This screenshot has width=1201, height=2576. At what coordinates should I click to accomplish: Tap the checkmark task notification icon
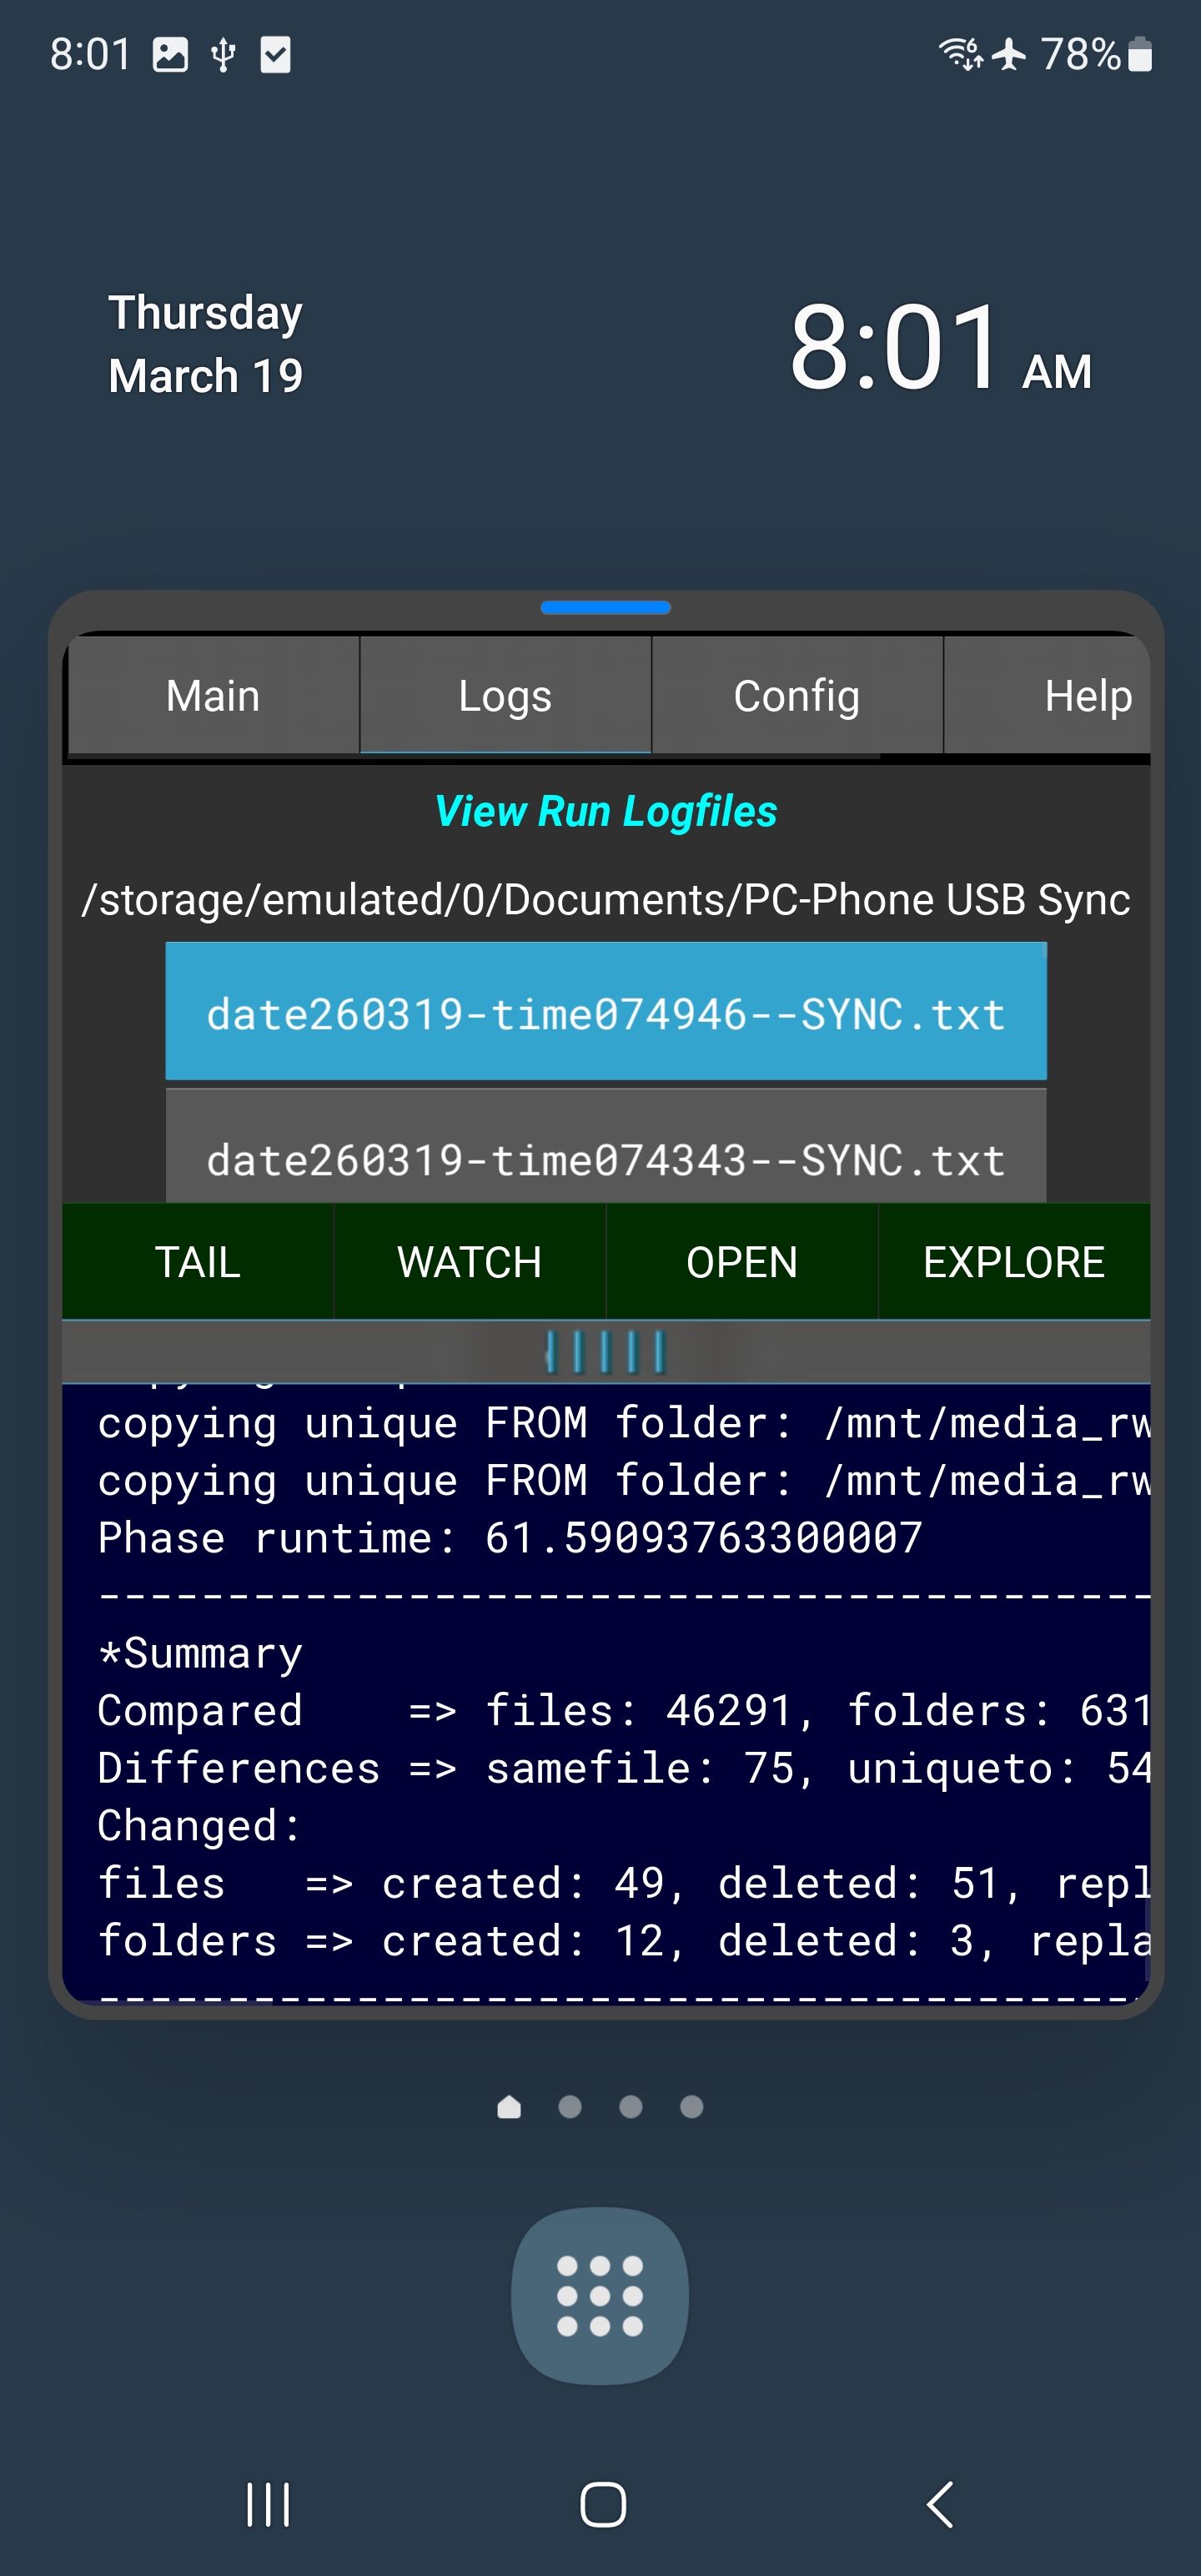point(275,54)
